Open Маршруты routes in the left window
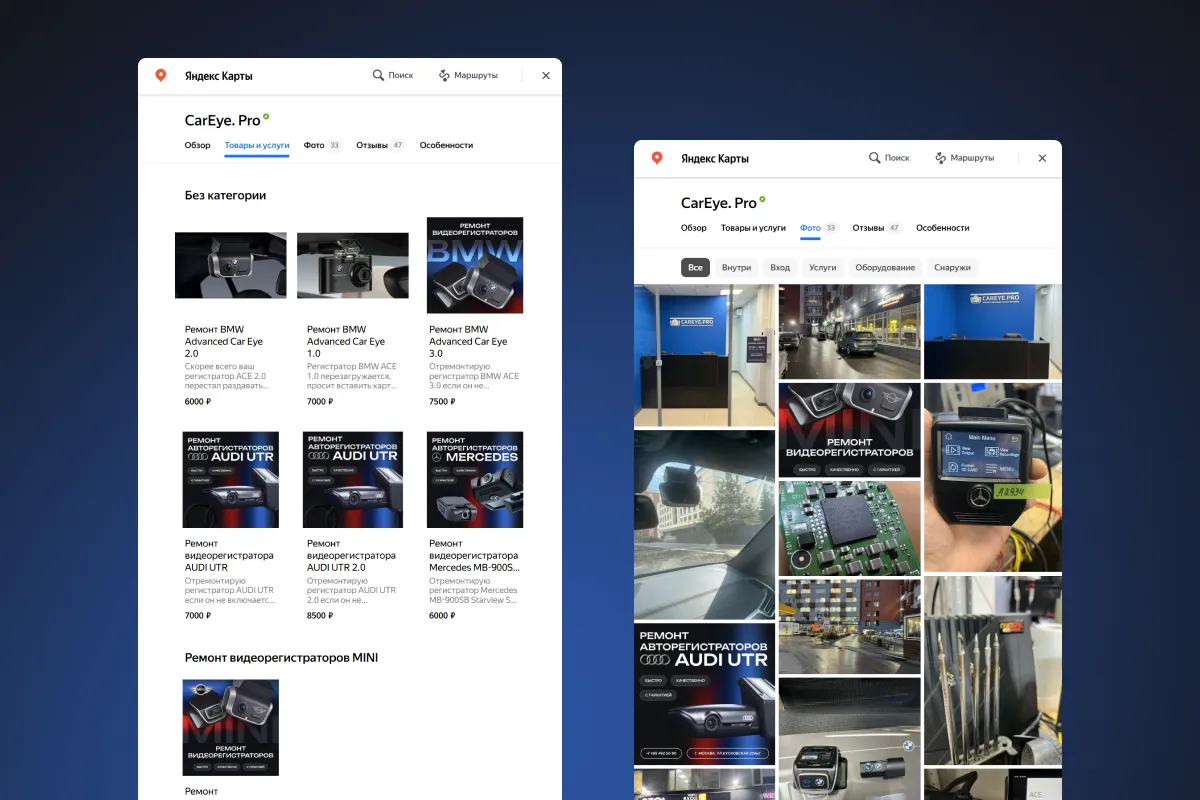The height and width of the screenshot is (800, 1200). (467, 75)
